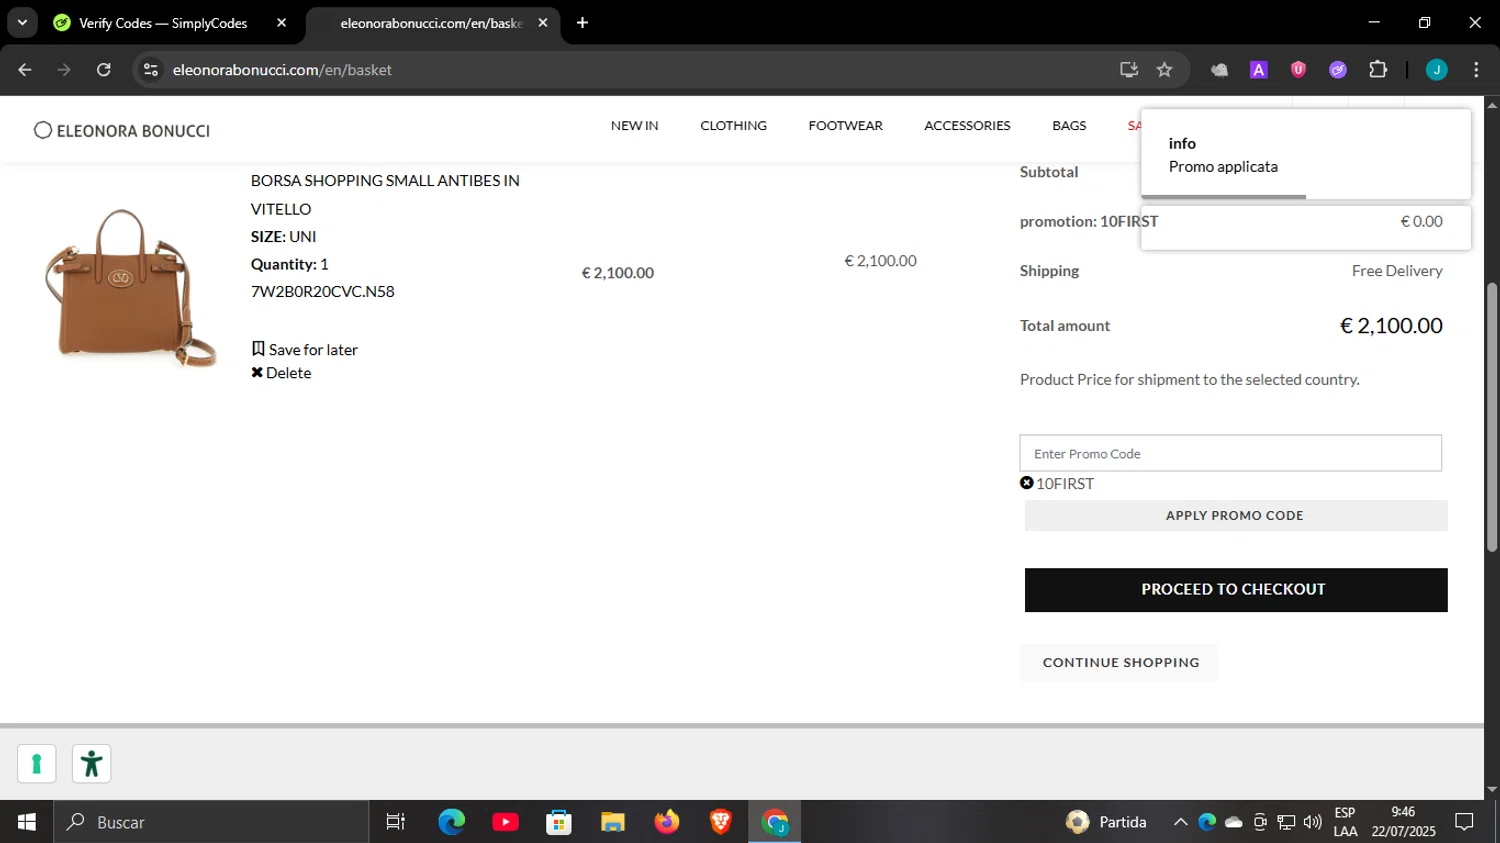Remove the 10FIRST promo code
This screenshot has height=843, width=1500.
pyautogui.click(x=1026, y=483)
